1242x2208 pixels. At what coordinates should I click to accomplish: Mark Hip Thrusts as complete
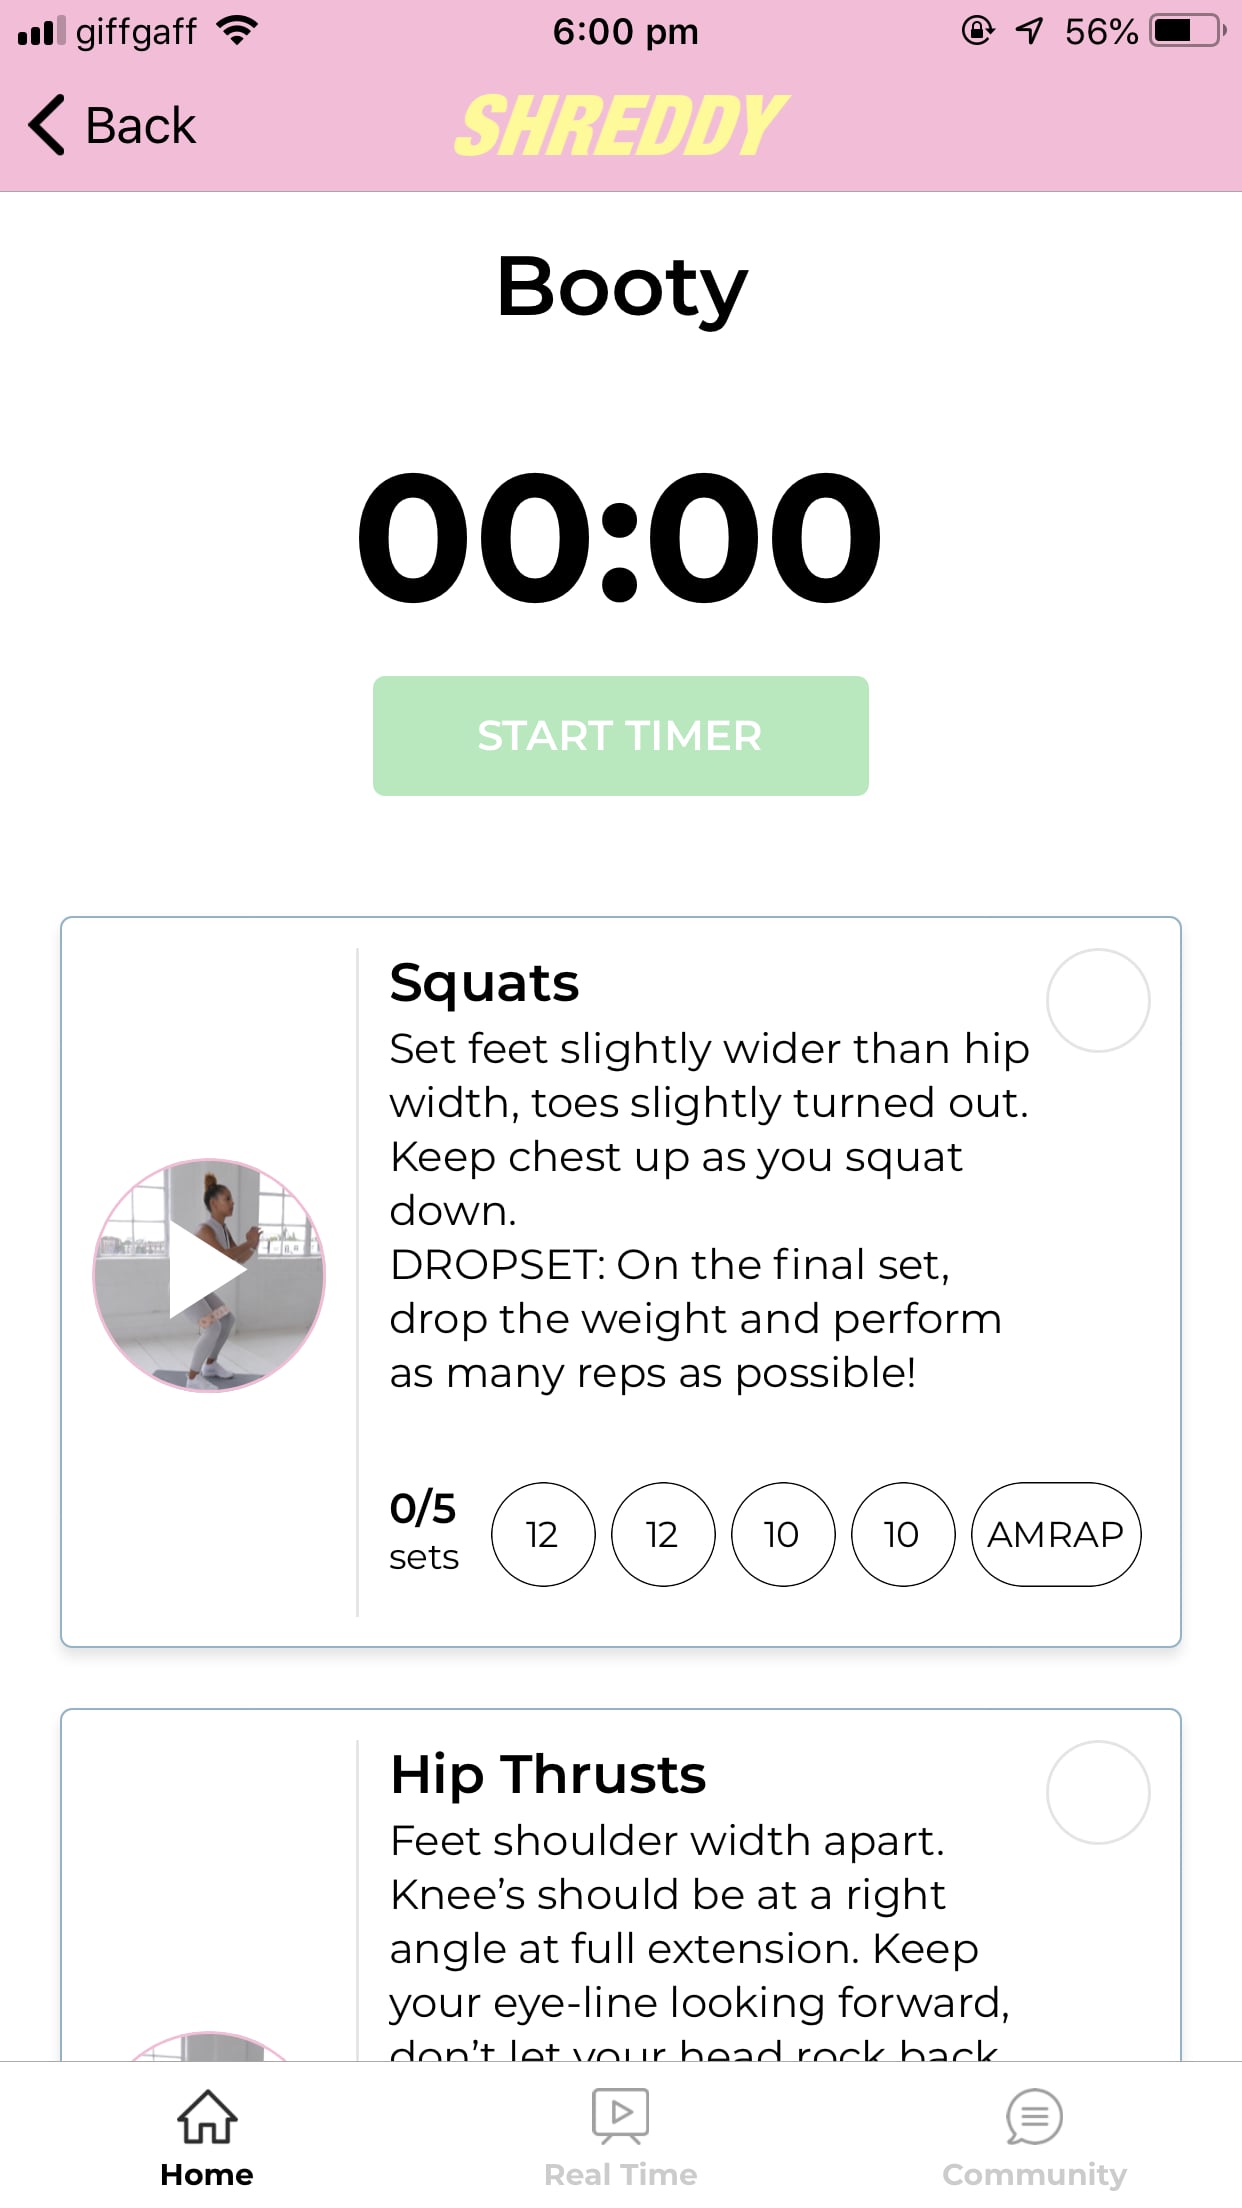click(x=1098, y=1792)
